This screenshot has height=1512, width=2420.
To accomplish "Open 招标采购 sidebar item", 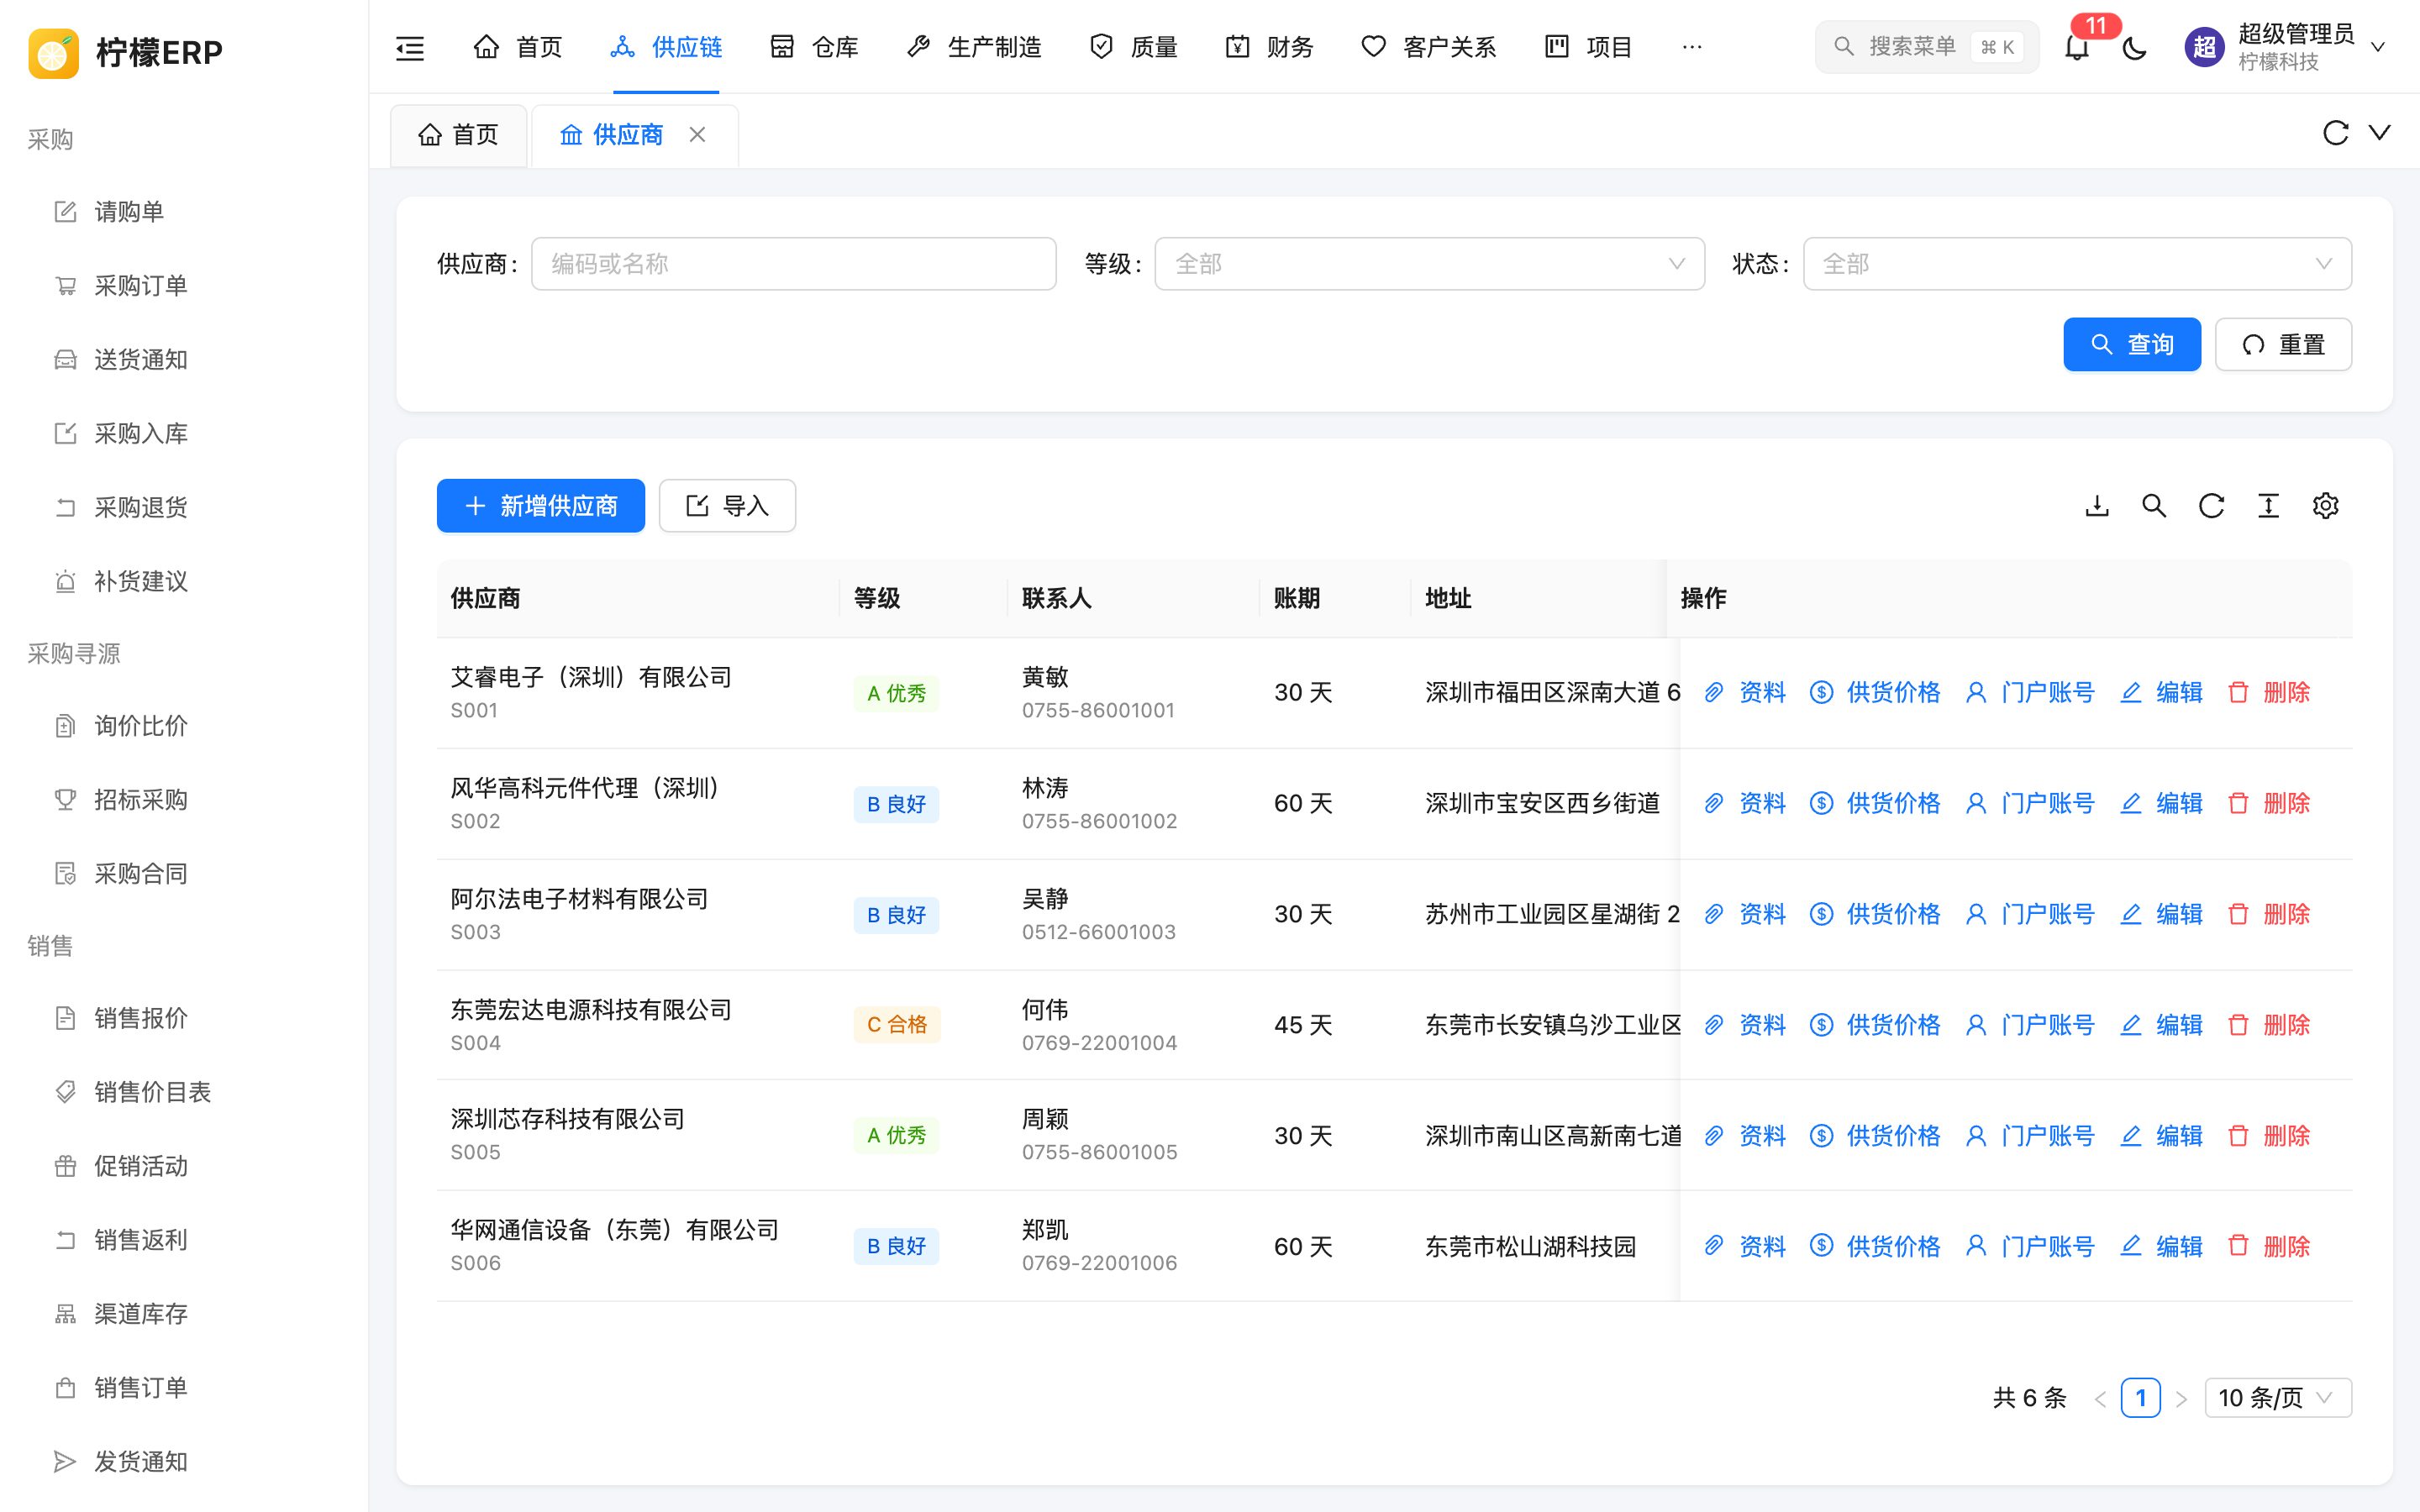I will 184,800.
